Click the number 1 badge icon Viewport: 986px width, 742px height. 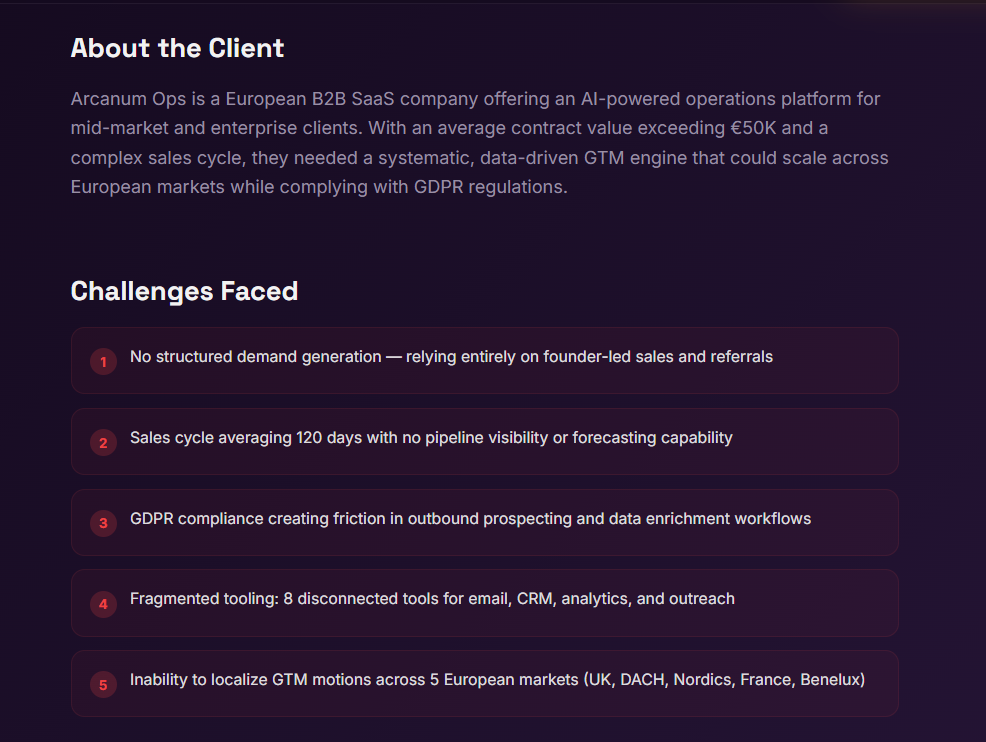[103, 361]
